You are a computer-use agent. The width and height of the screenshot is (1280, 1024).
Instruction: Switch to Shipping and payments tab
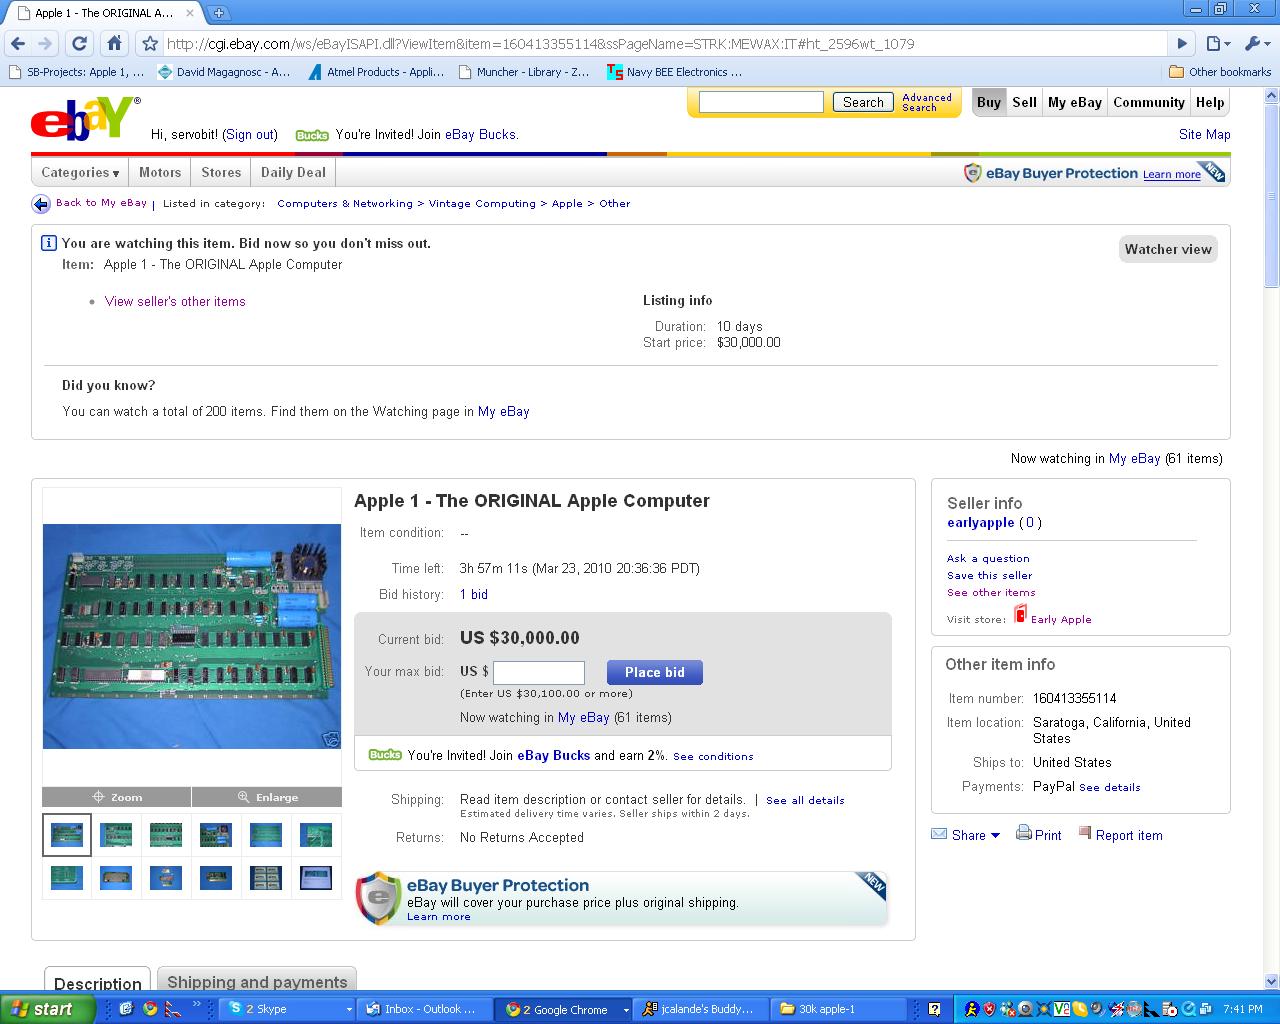click(257, 981)
